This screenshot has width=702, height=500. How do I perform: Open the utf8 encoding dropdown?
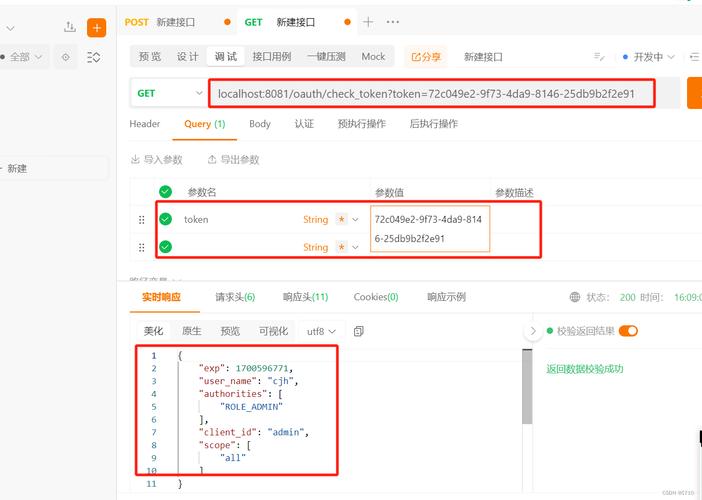coord(321,332)
